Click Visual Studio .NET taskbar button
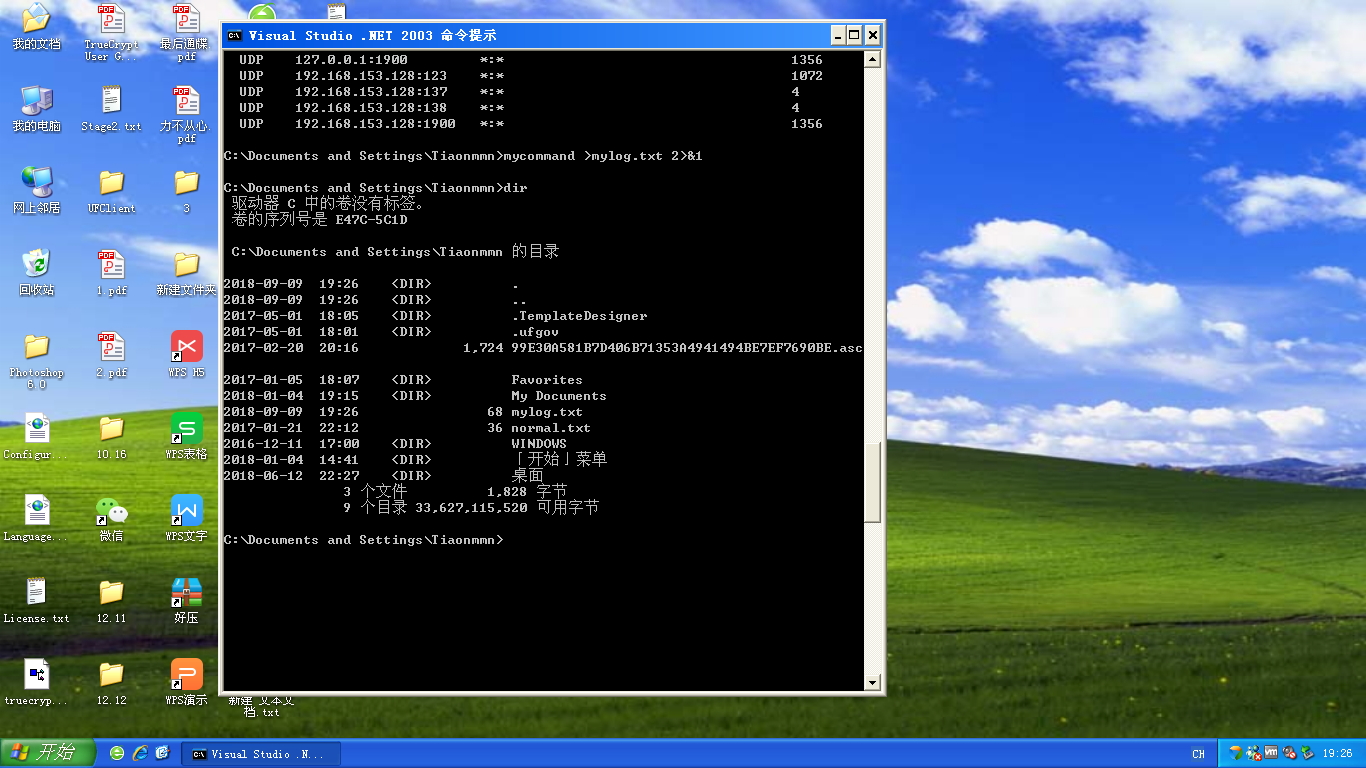The width and height of the screenshot is (1366, 768). tap(260, 754)
